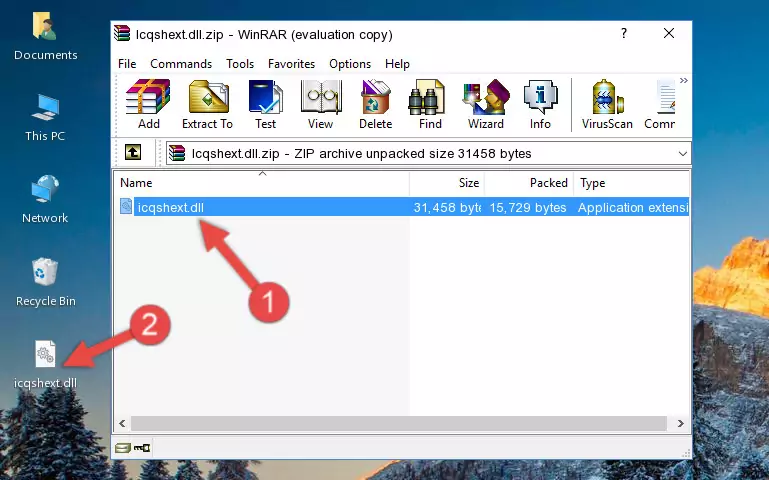Select the This PC desktop icon
The width and height of the screenshot is (769, 480).
(x=45, y=118)
